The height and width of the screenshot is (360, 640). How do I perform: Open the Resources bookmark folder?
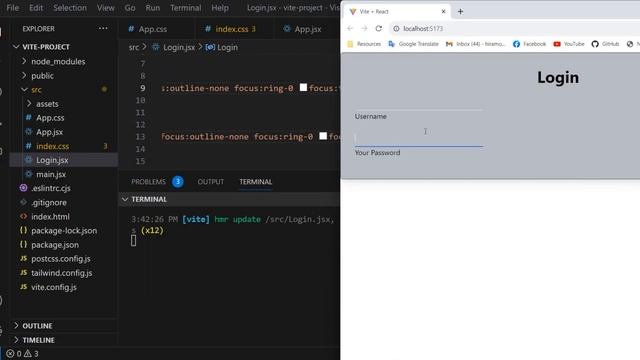click(x=364, y=44)
